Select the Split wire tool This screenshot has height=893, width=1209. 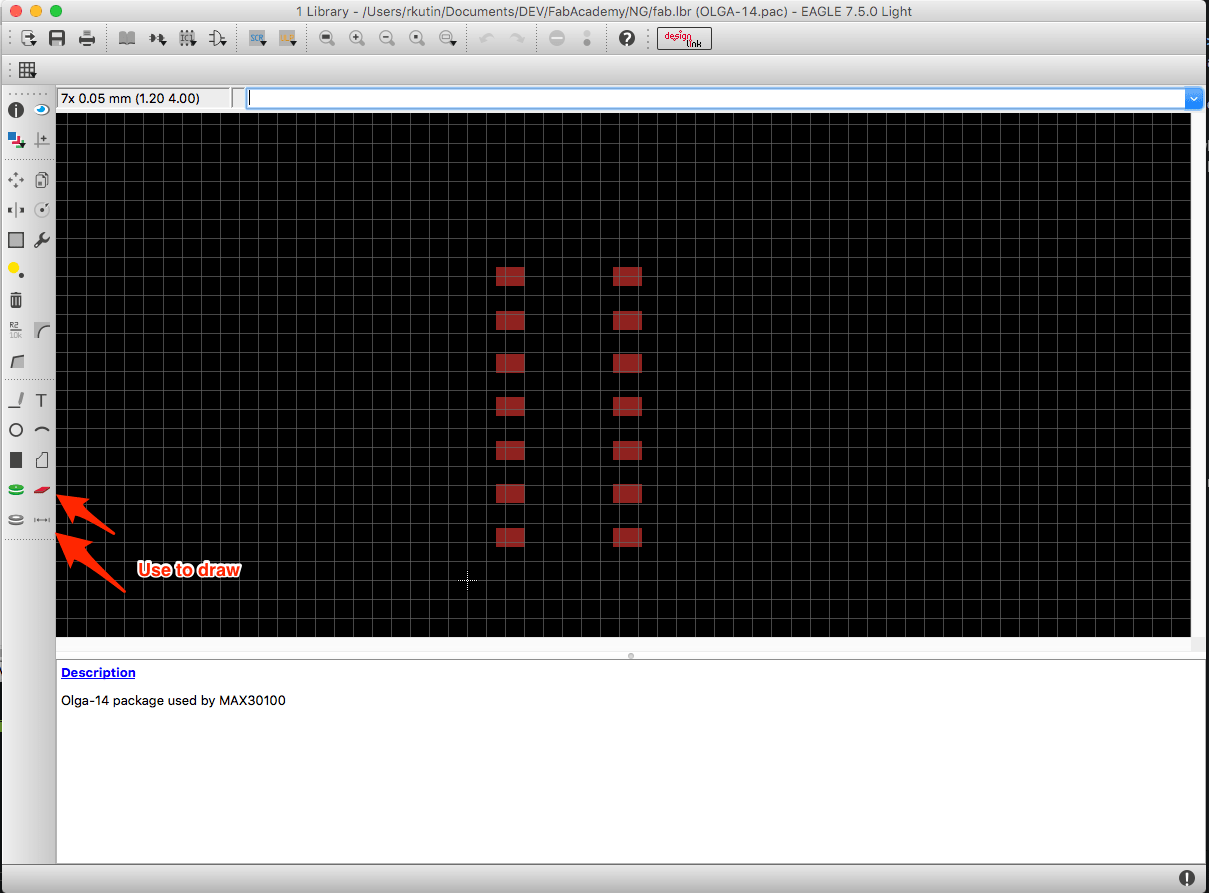(x=16, y=360)
